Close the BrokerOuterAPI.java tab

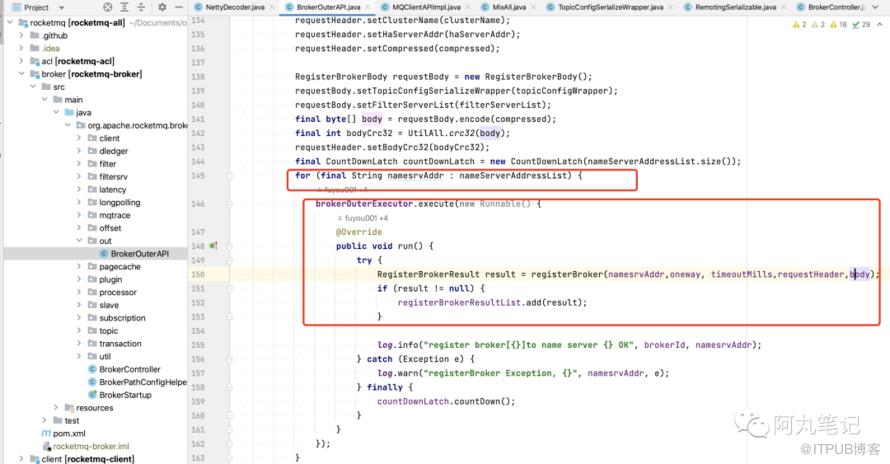click(x=368, y=7)
